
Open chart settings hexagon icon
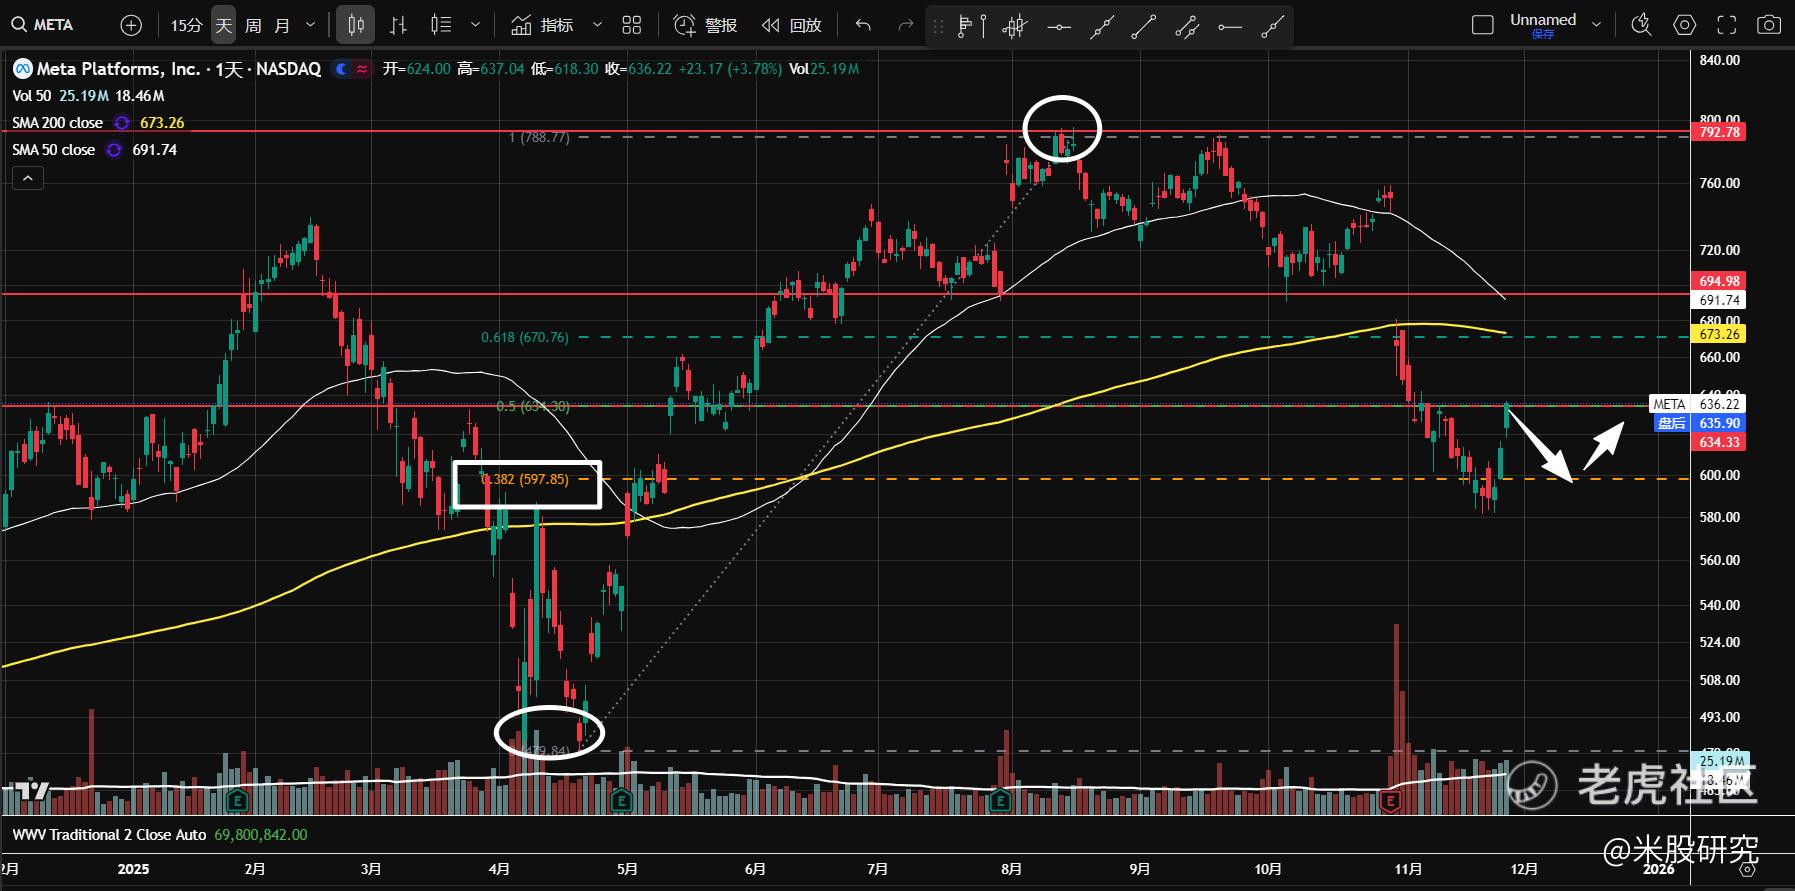pyautogui.click(x=1685, y=25)
